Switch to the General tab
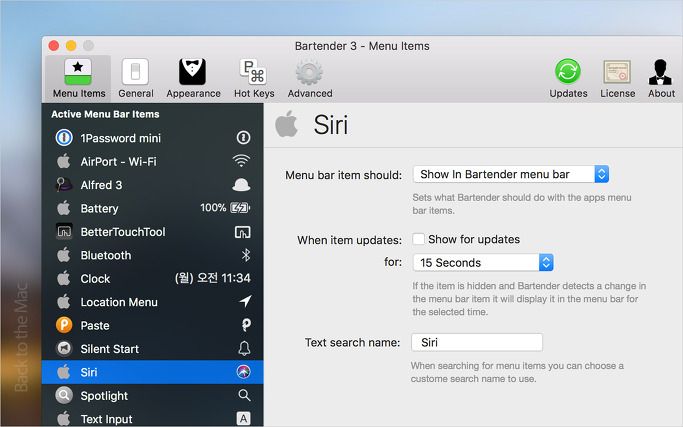The image size is (683, 427). (135, 79)
